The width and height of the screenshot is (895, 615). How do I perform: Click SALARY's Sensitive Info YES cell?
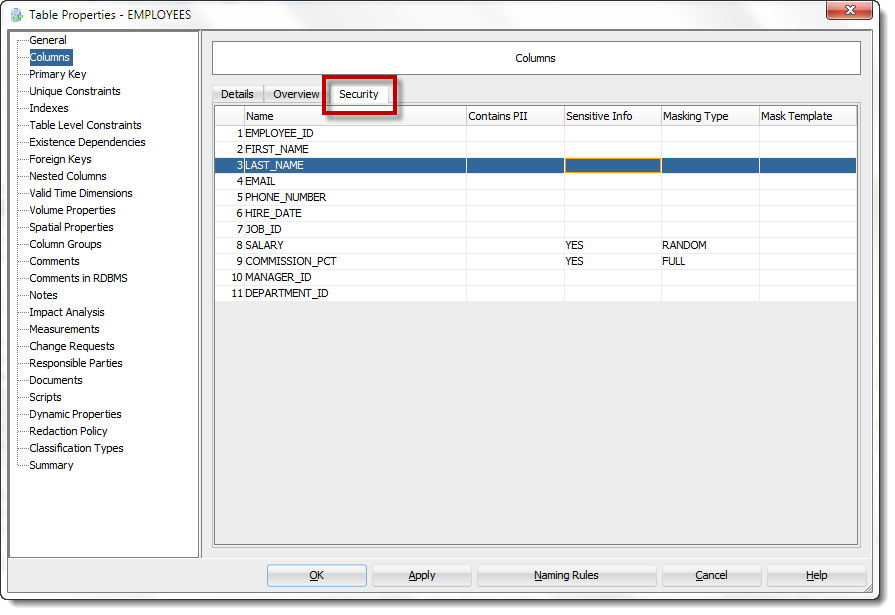click(613, 246)
